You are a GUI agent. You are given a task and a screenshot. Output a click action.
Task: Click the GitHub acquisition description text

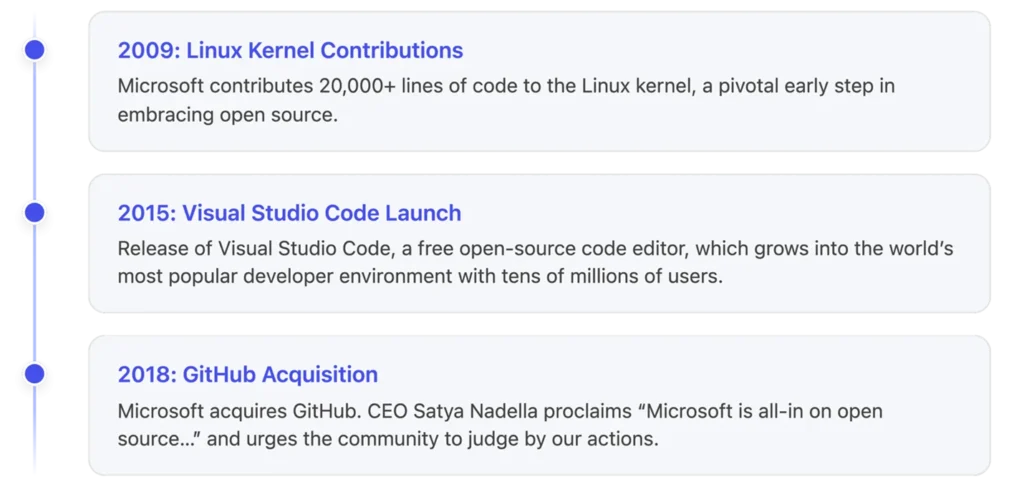coord(500,425)
